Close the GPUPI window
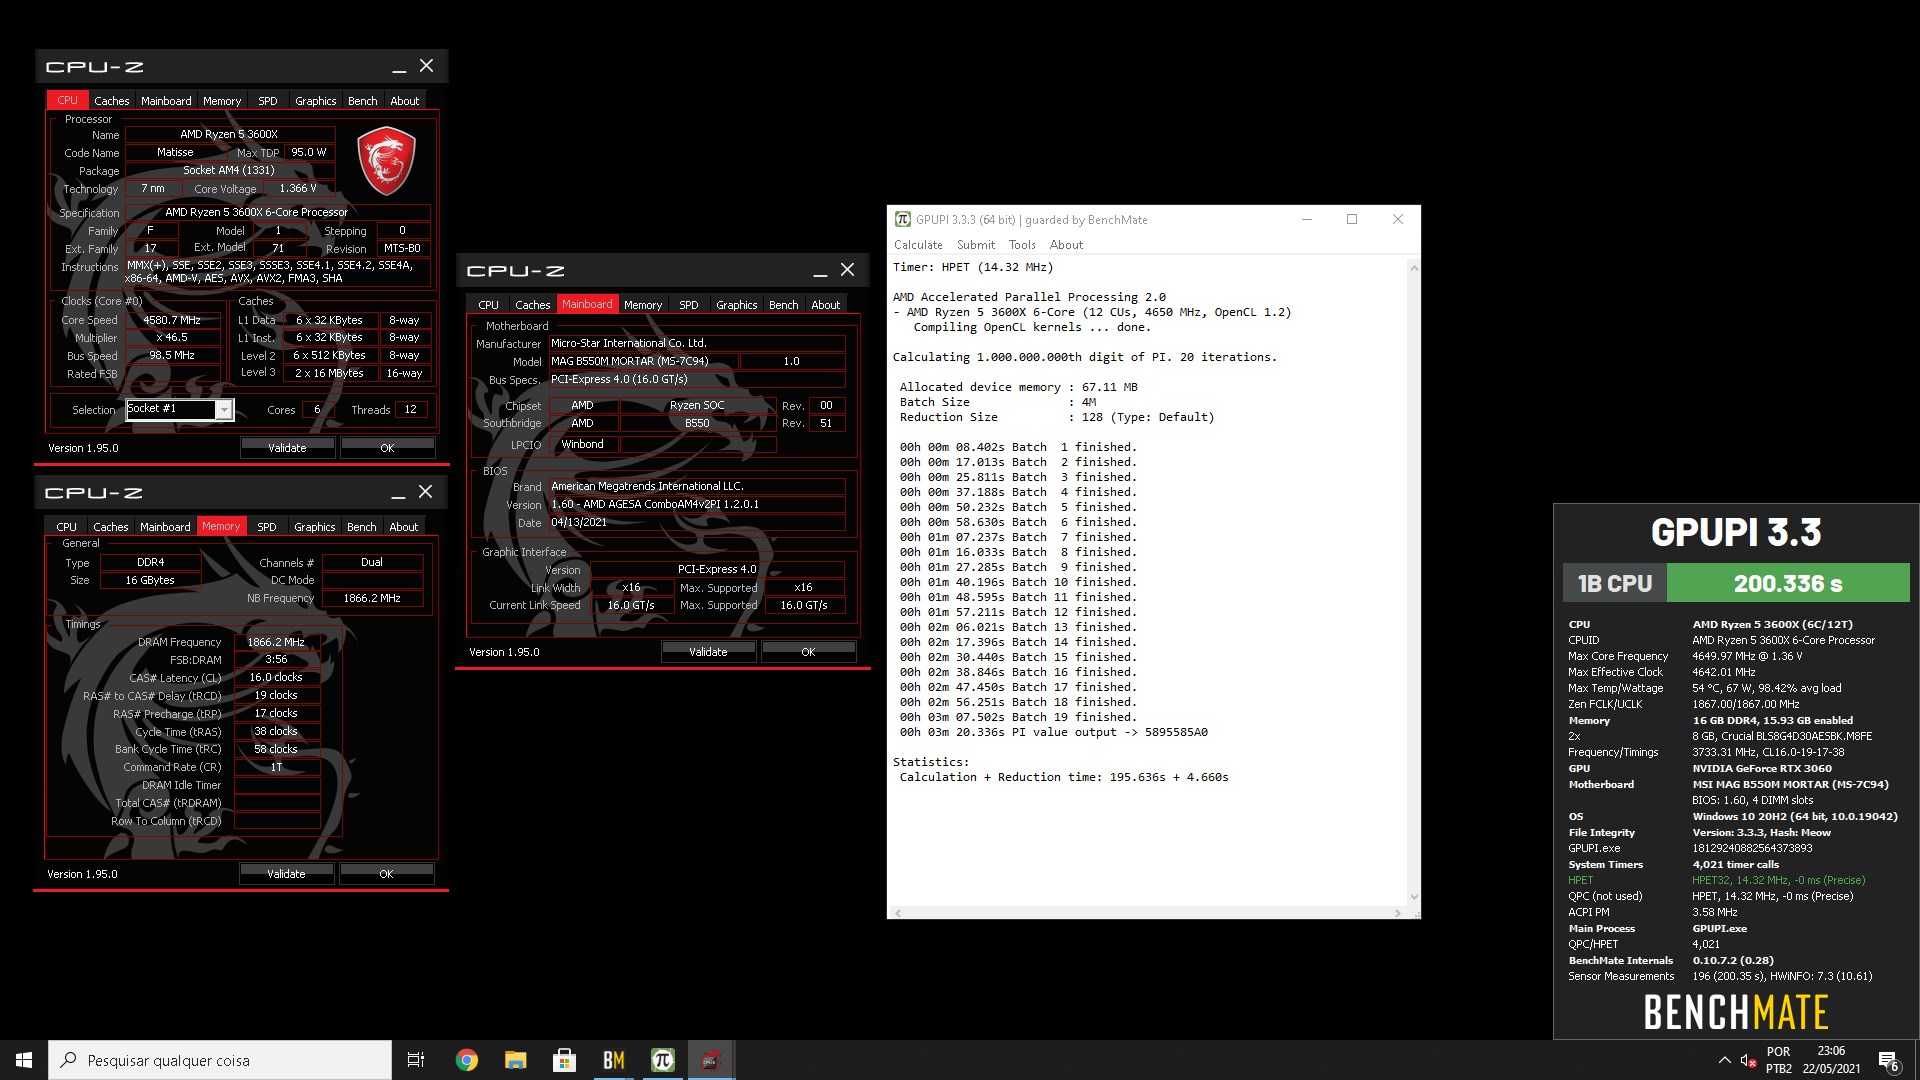Screen dimensions: 1920x1080 point(1398,219)
